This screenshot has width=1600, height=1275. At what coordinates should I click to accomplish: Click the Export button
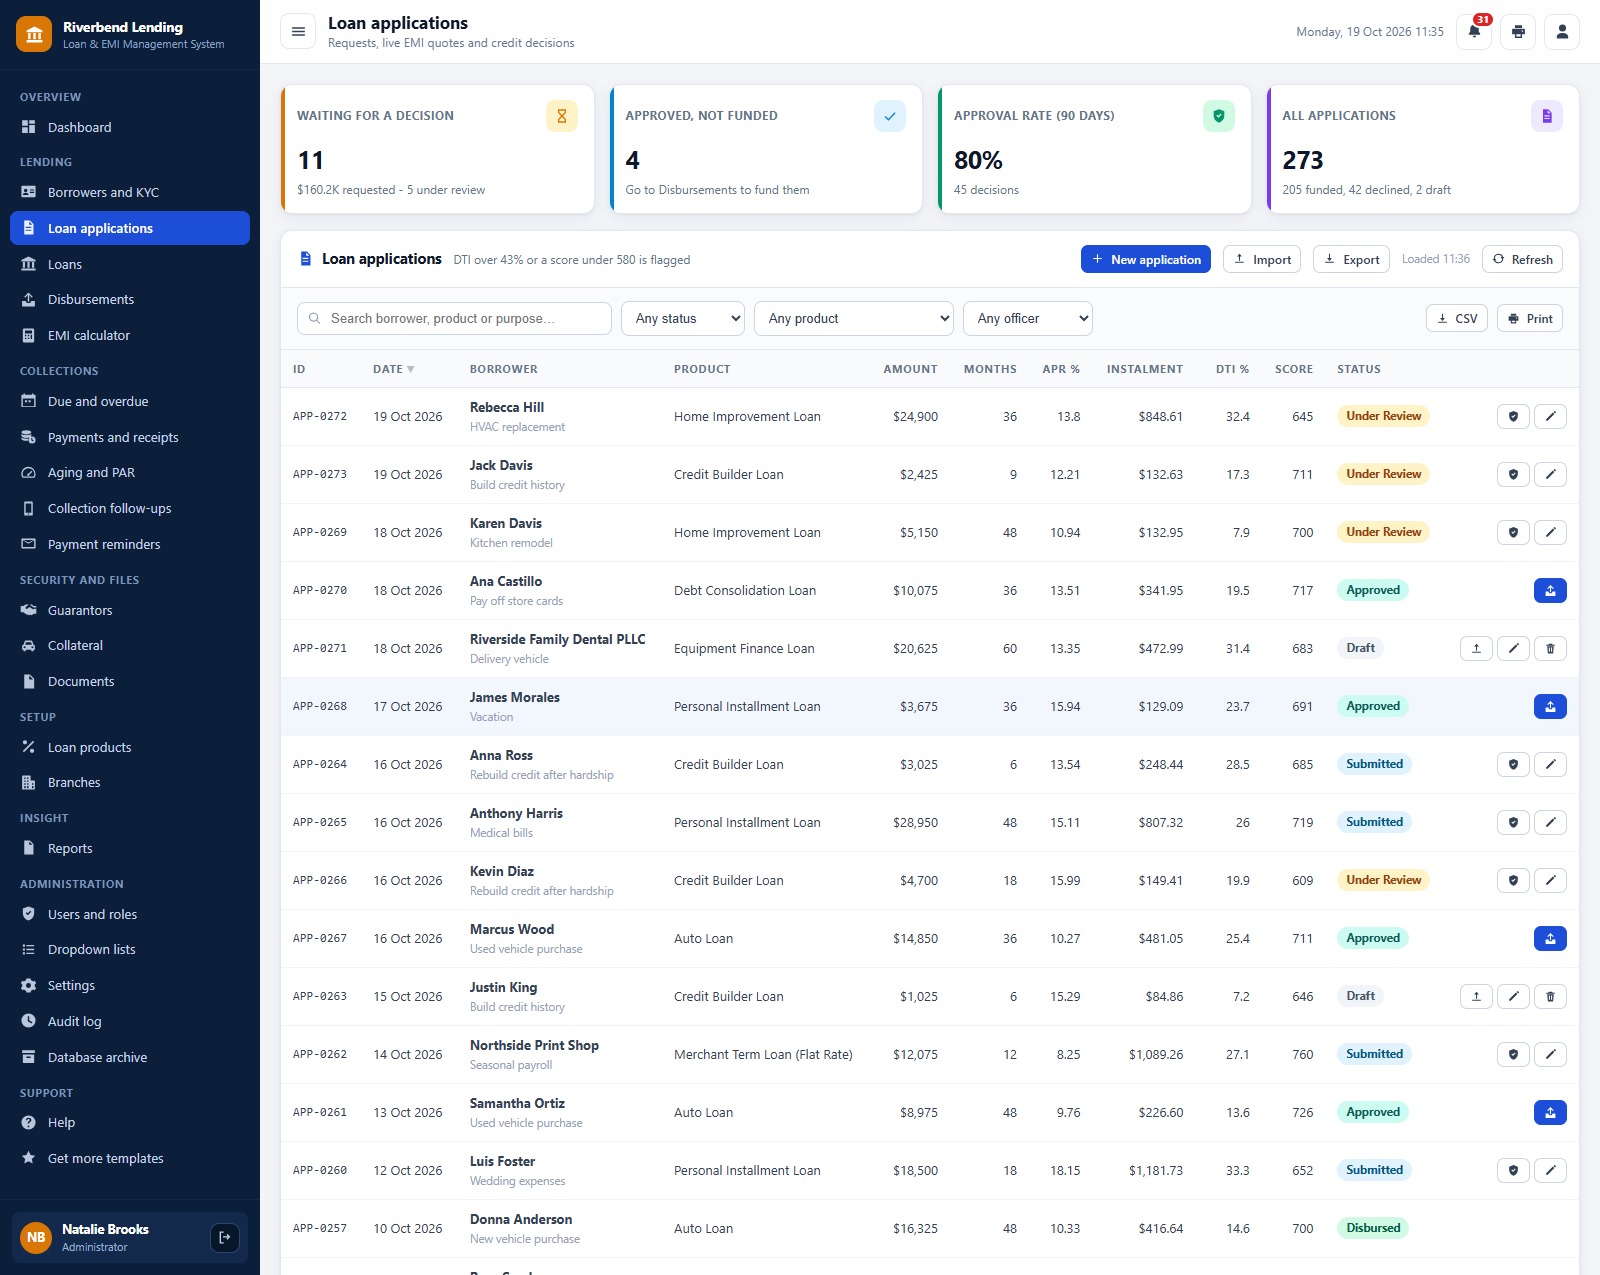click(1352, 259)
